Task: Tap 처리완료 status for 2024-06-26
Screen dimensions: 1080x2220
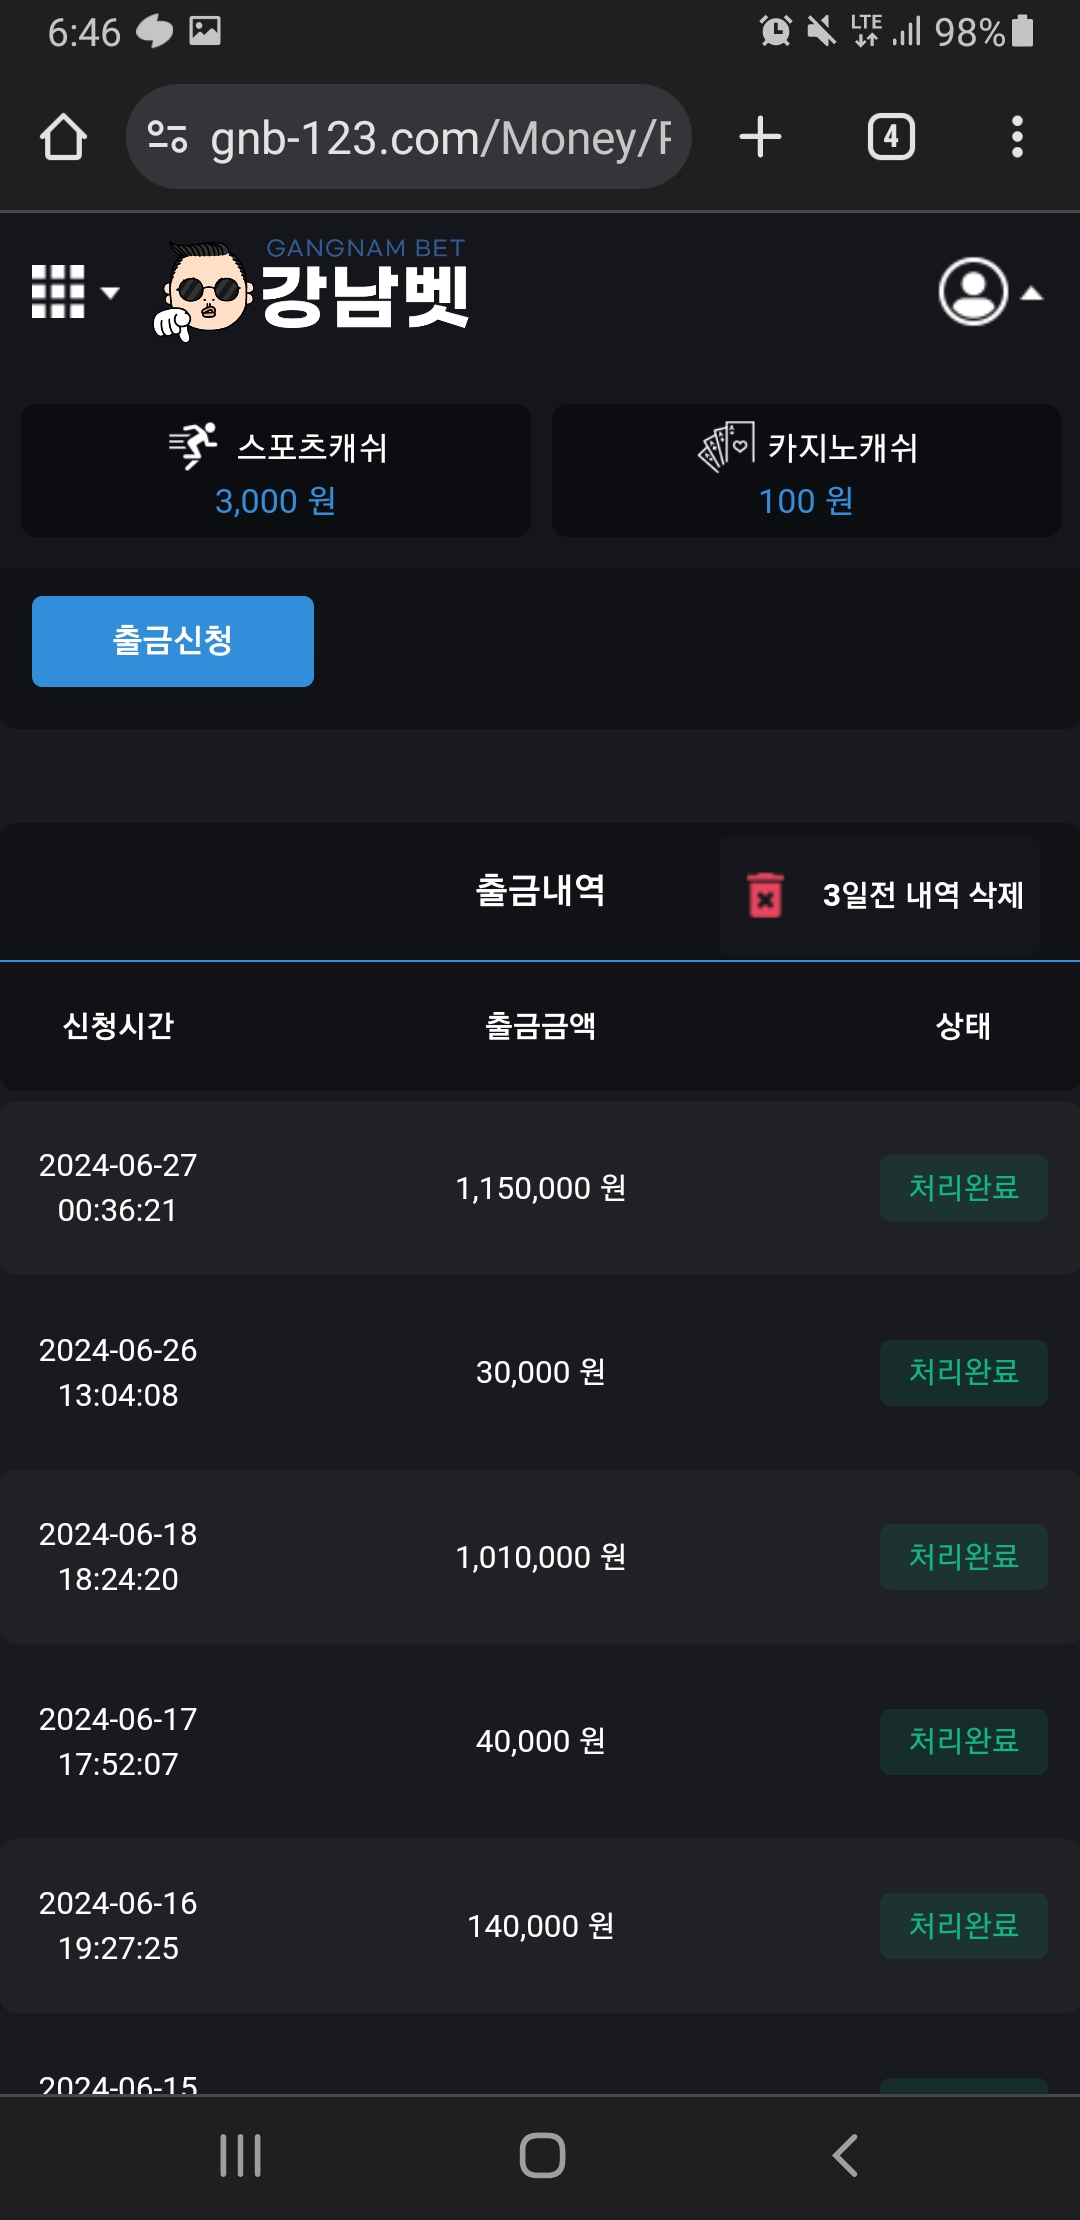Action: [x=963, y=1372]
